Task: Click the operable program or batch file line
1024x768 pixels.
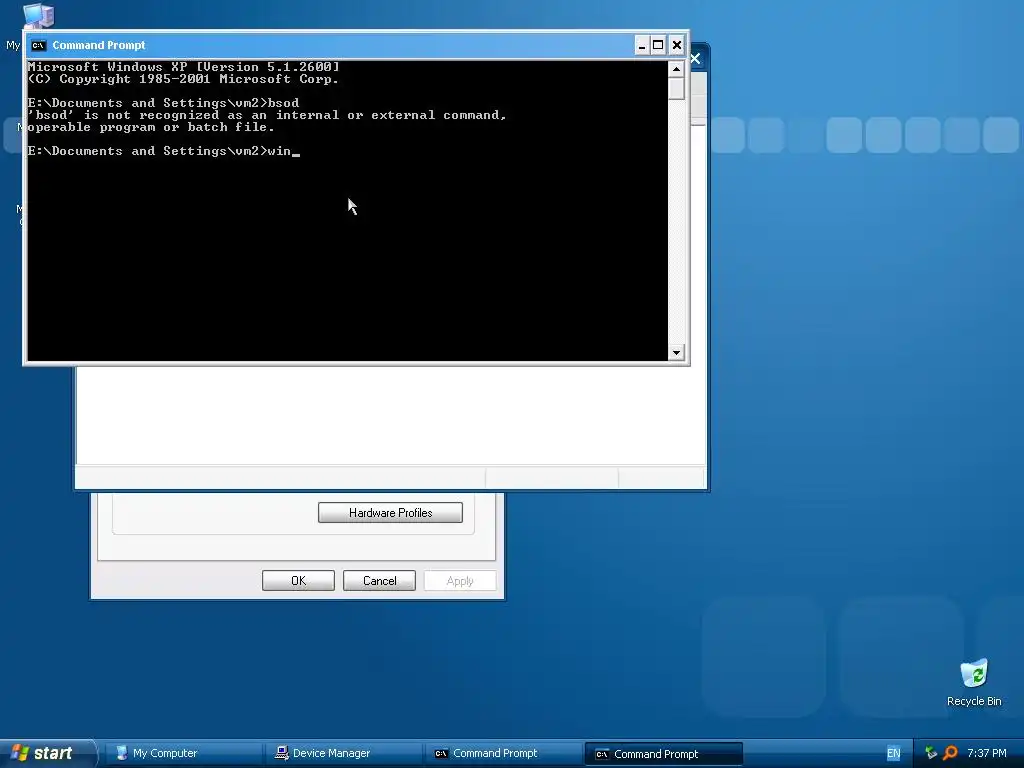Action: 151,127
